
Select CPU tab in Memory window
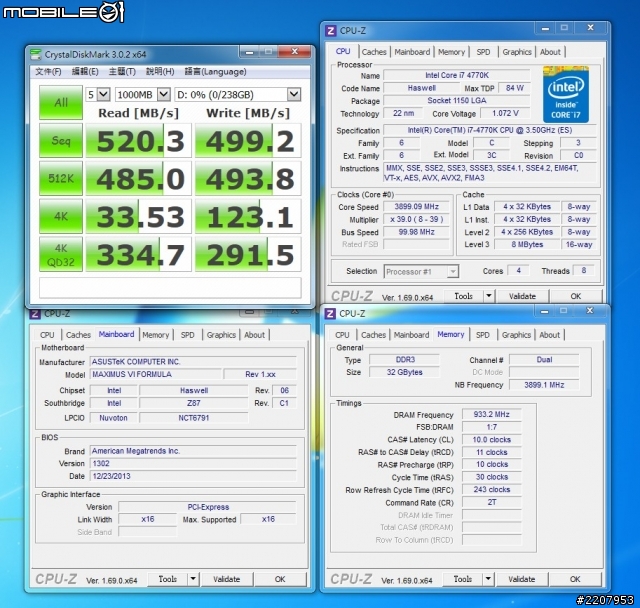tap(342, 335)
